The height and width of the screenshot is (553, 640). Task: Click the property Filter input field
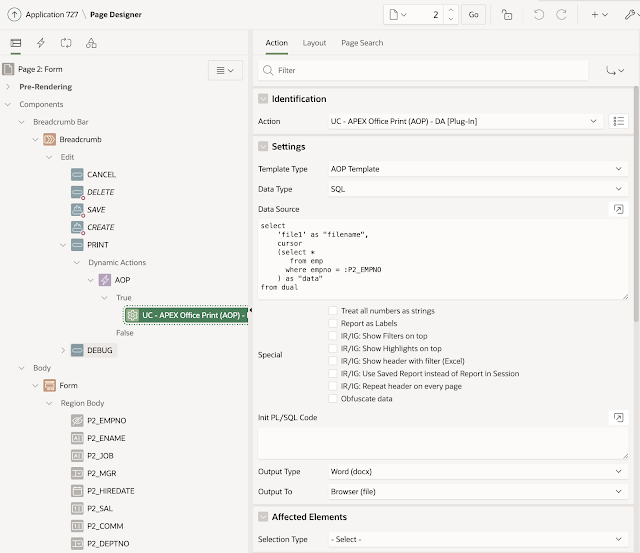[423, 70]
